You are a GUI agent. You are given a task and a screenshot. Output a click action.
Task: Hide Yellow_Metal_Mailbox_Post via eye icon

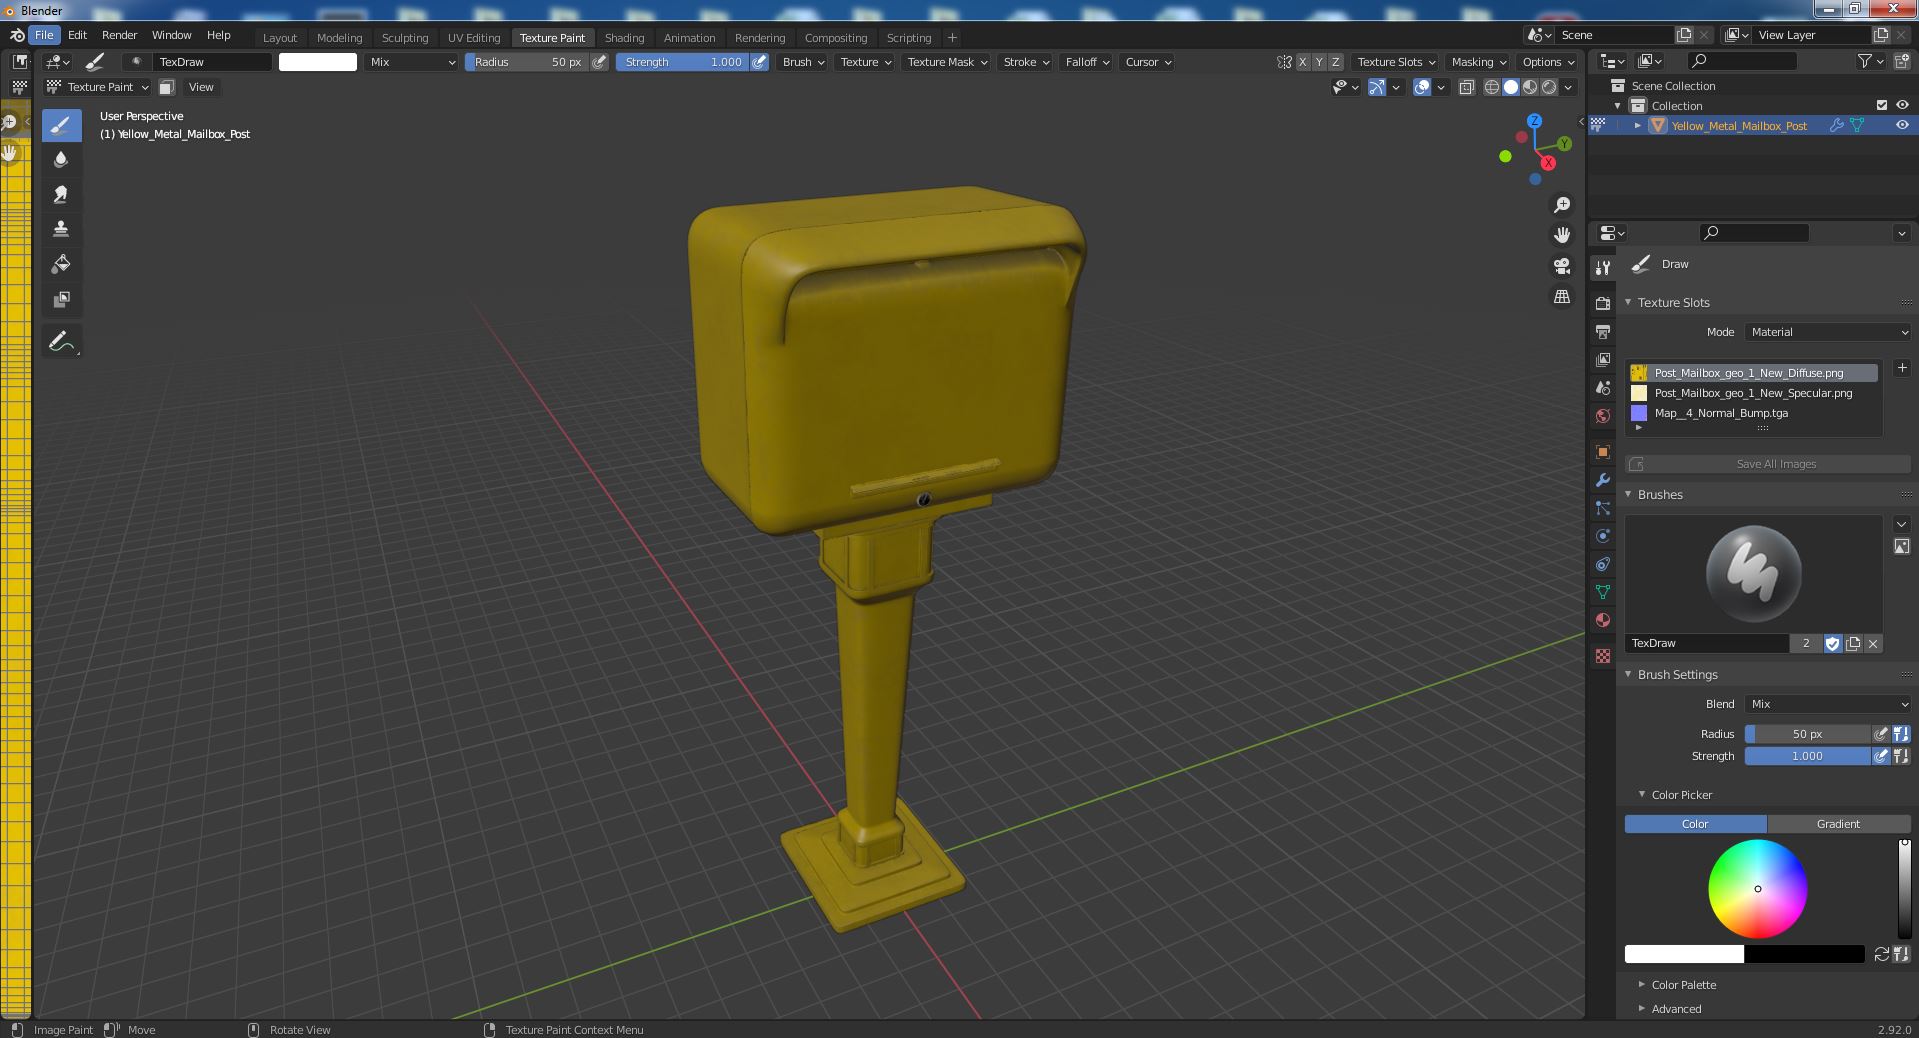[1902, 125]
